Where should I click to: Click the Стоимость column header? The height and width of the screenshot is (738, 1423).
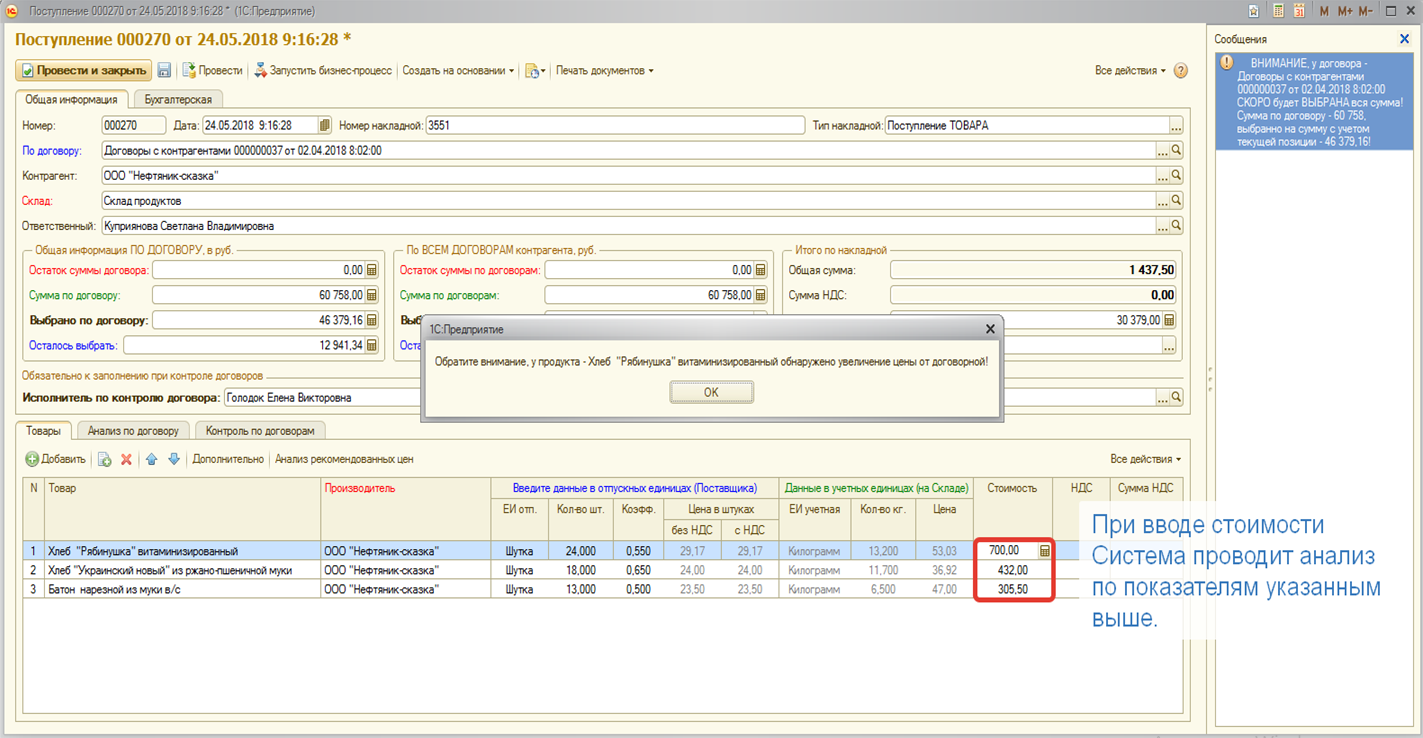[x=1013, y=508]
